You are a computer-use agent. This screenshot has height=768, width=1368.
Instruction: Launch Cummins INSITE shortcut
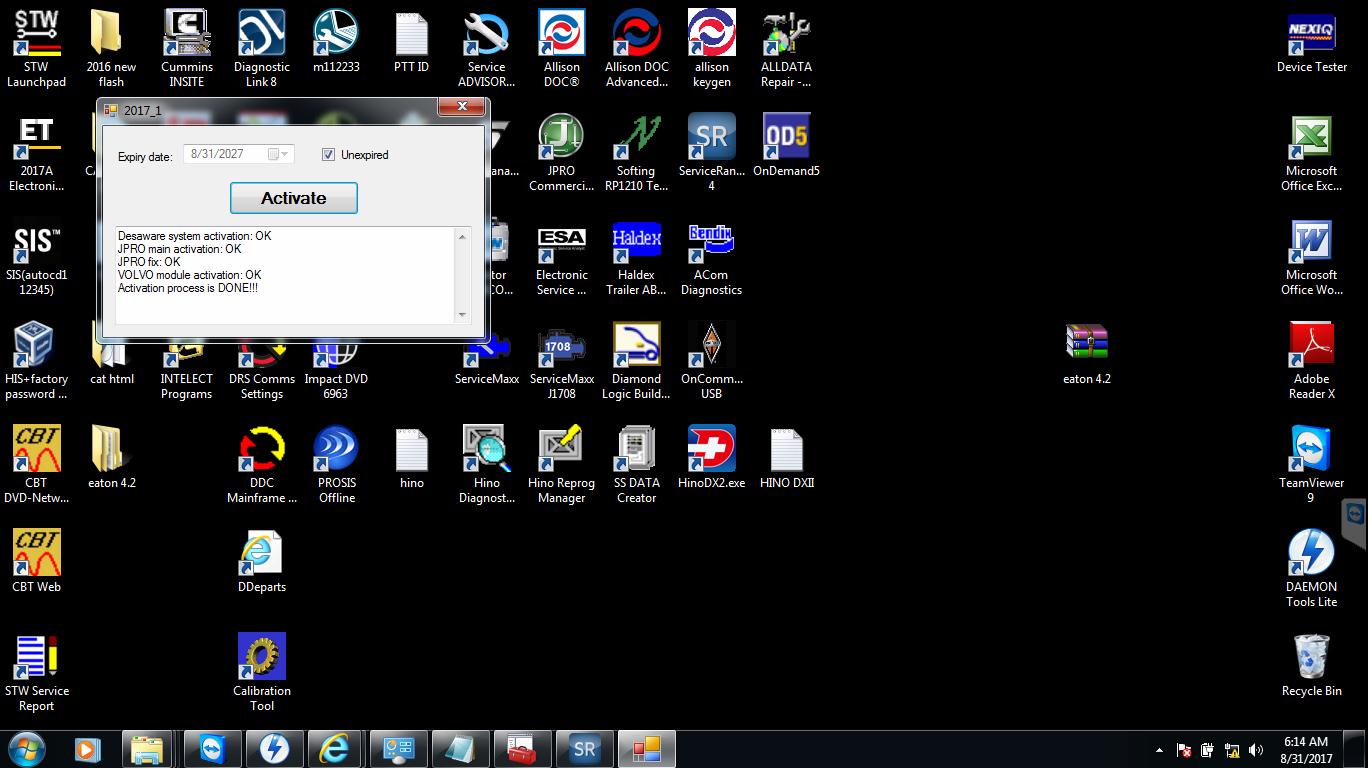coord(186,48)
